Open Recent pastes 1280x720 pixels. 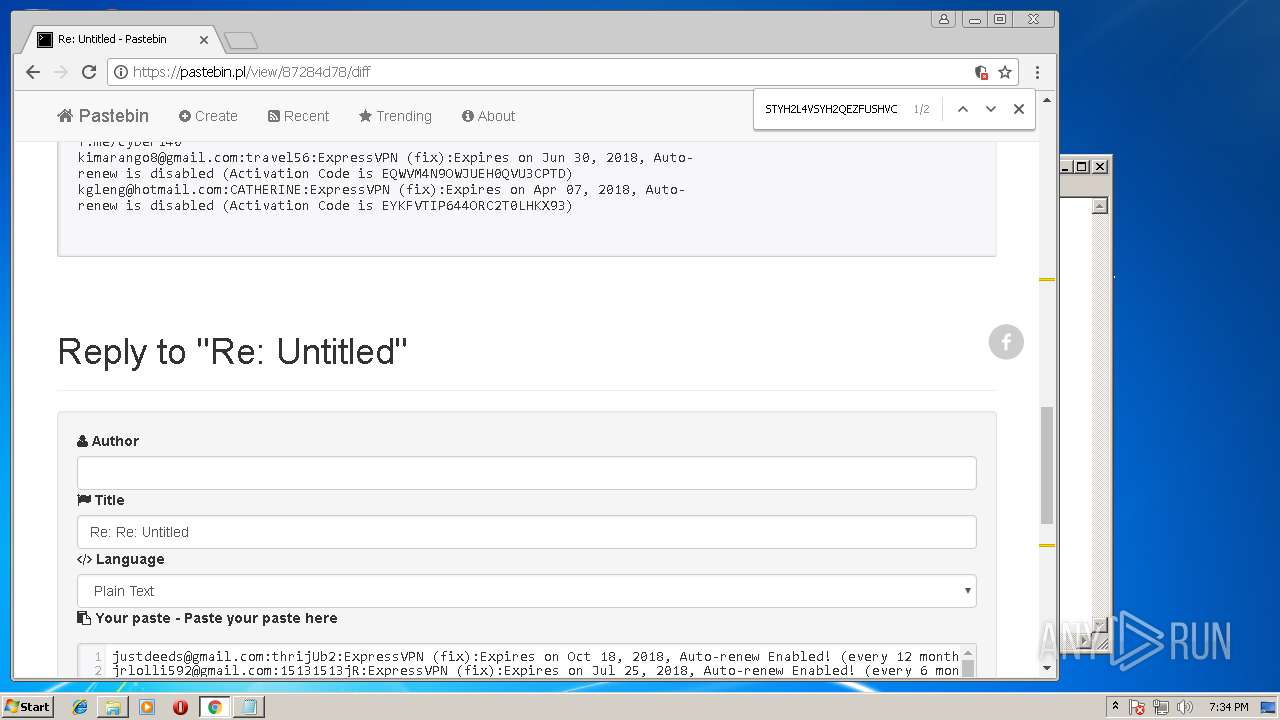[298, 116]
